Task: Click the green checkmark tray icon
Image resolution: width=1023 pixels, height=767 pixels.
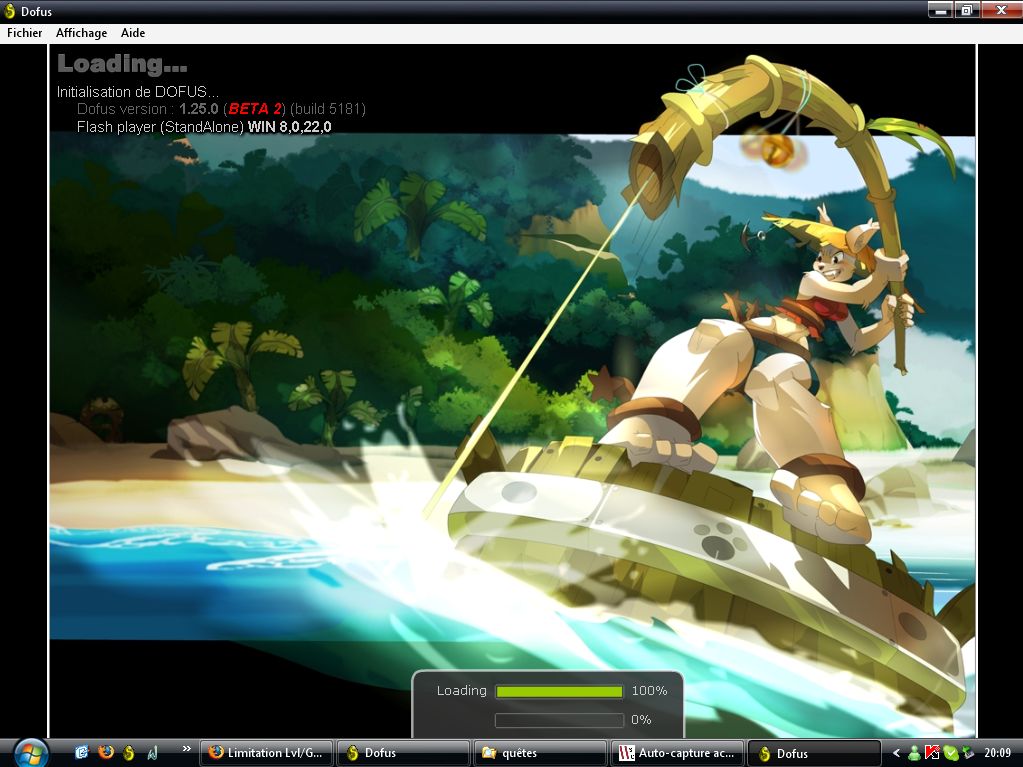Action: pyautogui.click(x=951, y=753)
